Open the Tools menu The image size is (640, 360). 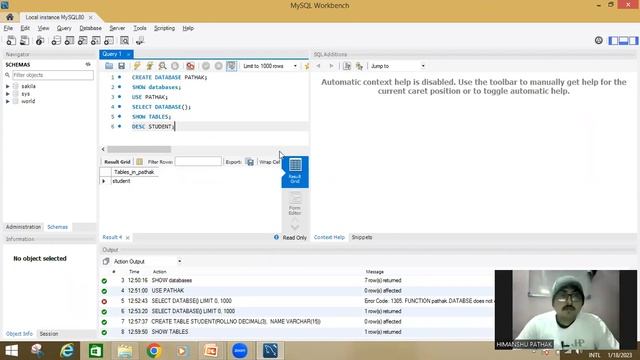coord(140,28)
